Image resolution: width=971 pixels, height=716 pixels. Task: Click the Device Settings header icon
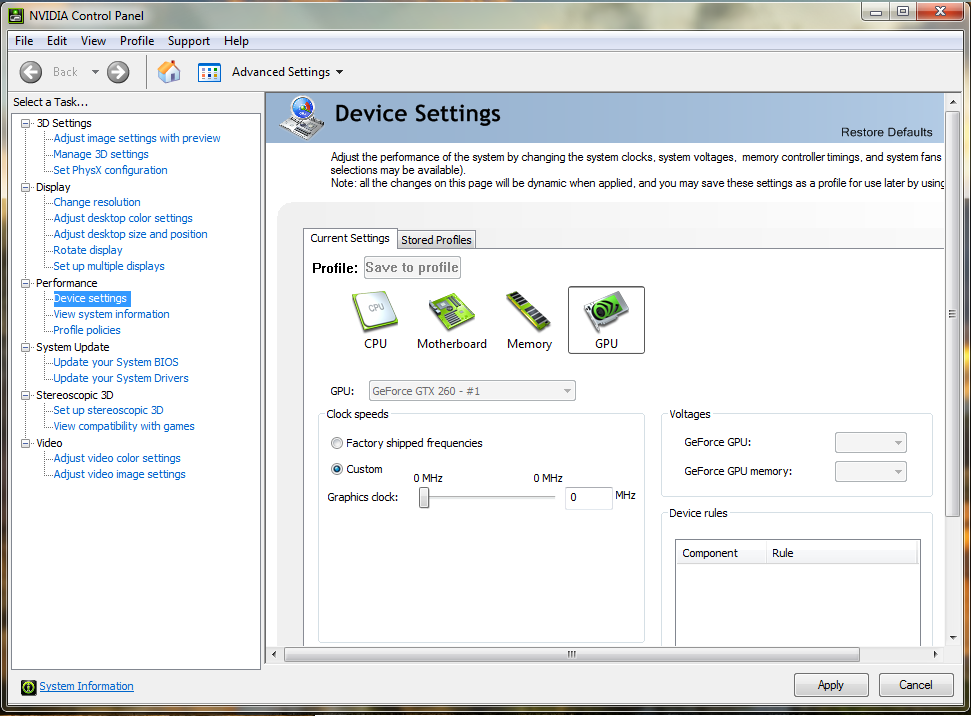302,118
